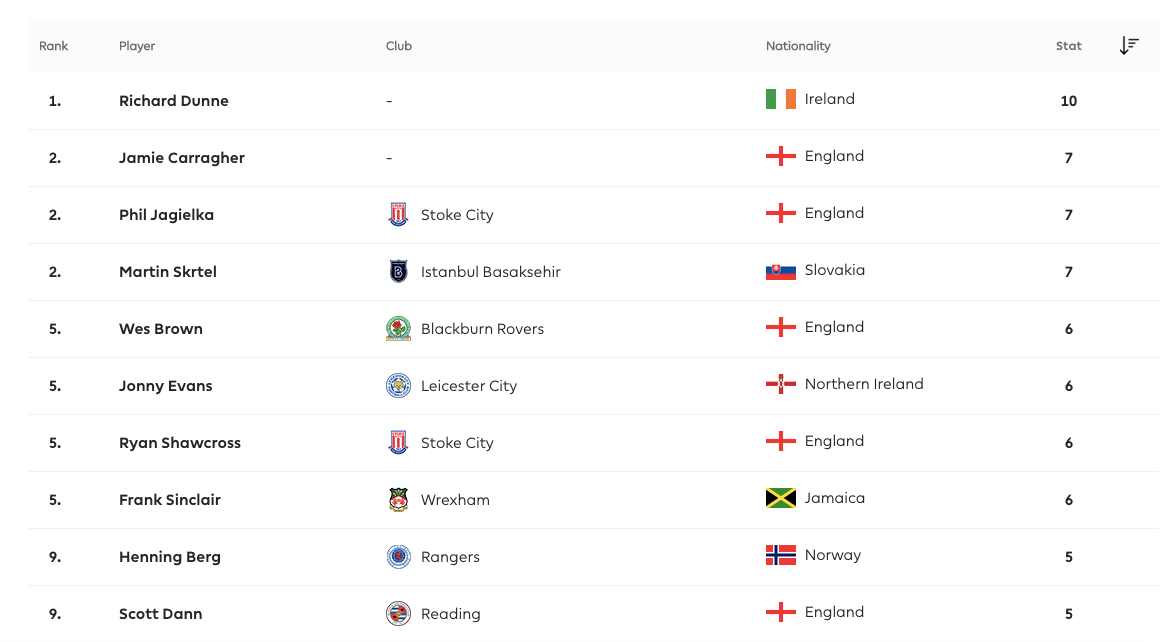
Task: Click the Stoke City crest beside Phil Jagielka
Action: coord(398,215)
